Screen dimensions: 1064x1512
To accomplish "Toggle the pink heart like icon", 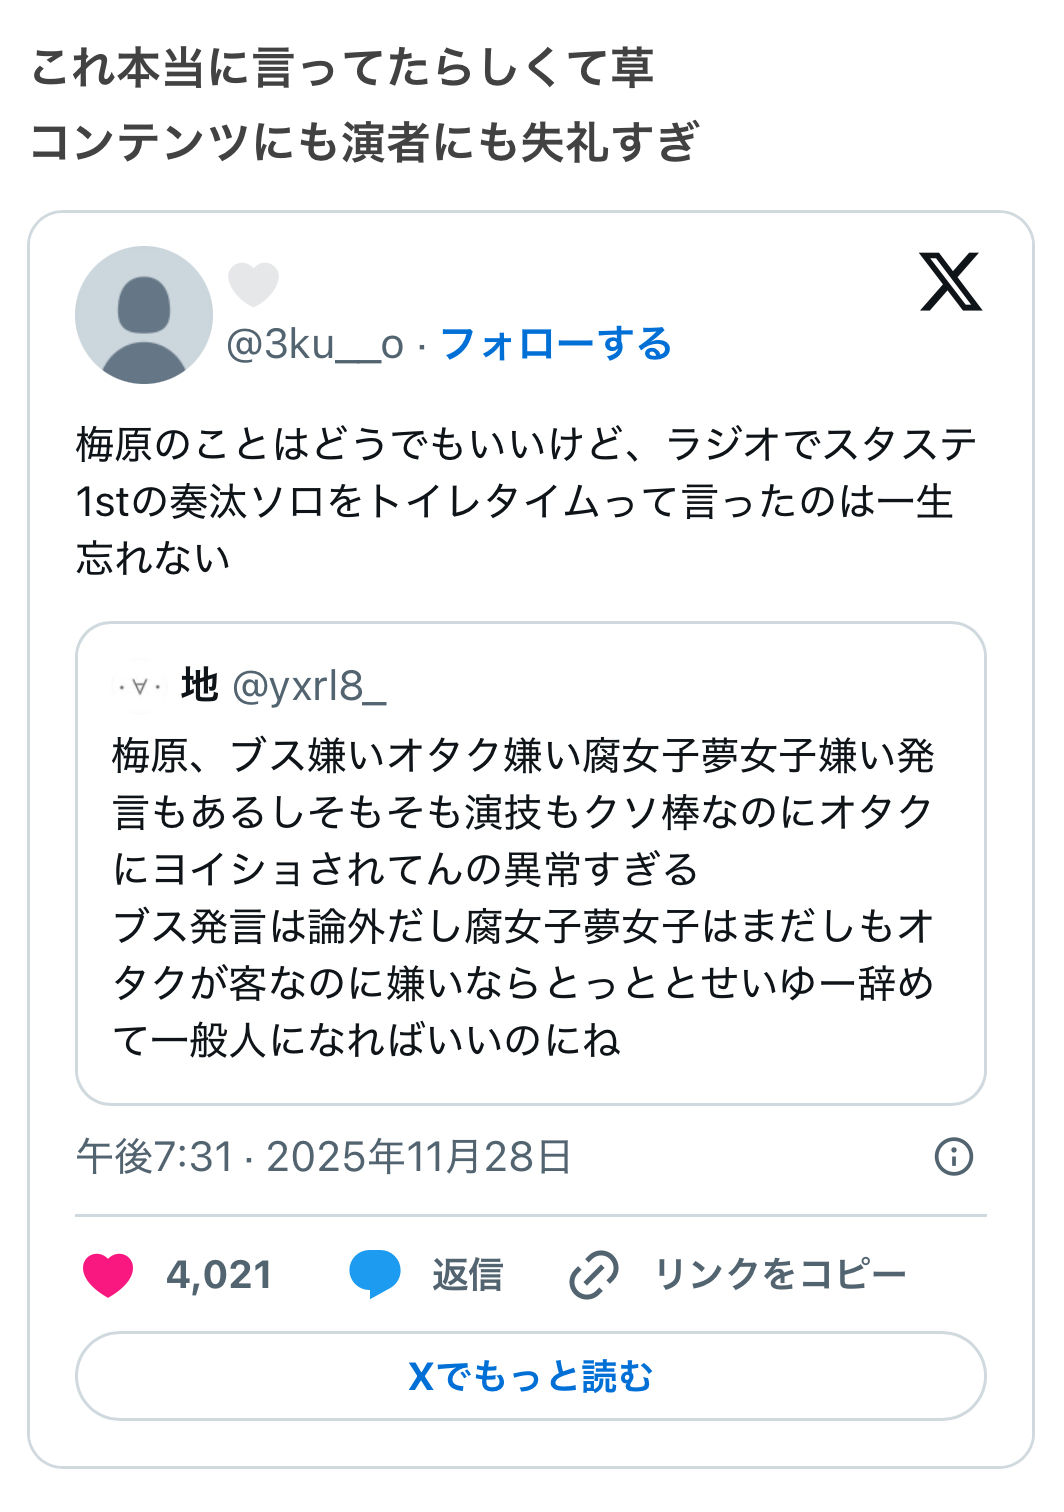I will 108,1275.
